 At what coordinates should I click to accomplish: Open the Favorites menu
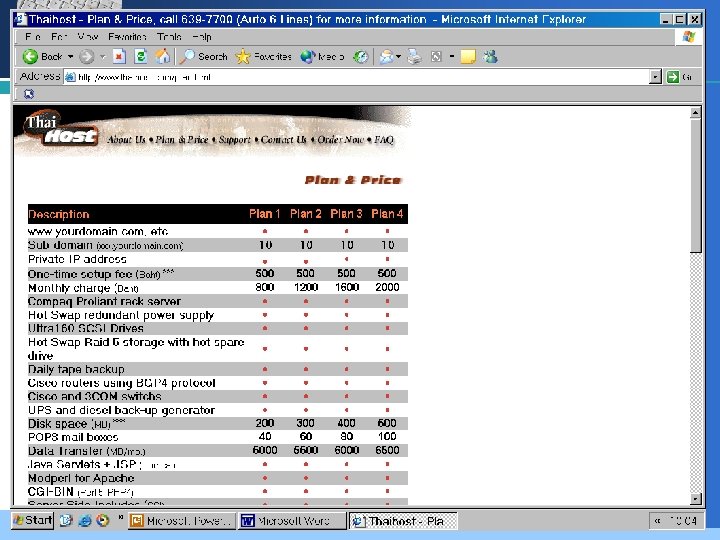click(x=127, y=37)
